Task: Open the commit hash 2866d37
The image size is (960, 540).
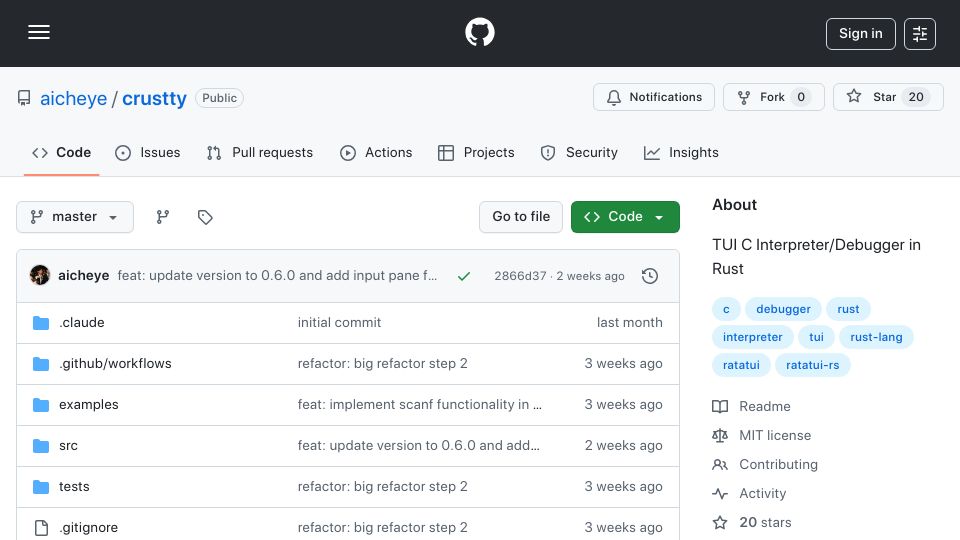Action: pyautogui.click(x=520, y=276)
